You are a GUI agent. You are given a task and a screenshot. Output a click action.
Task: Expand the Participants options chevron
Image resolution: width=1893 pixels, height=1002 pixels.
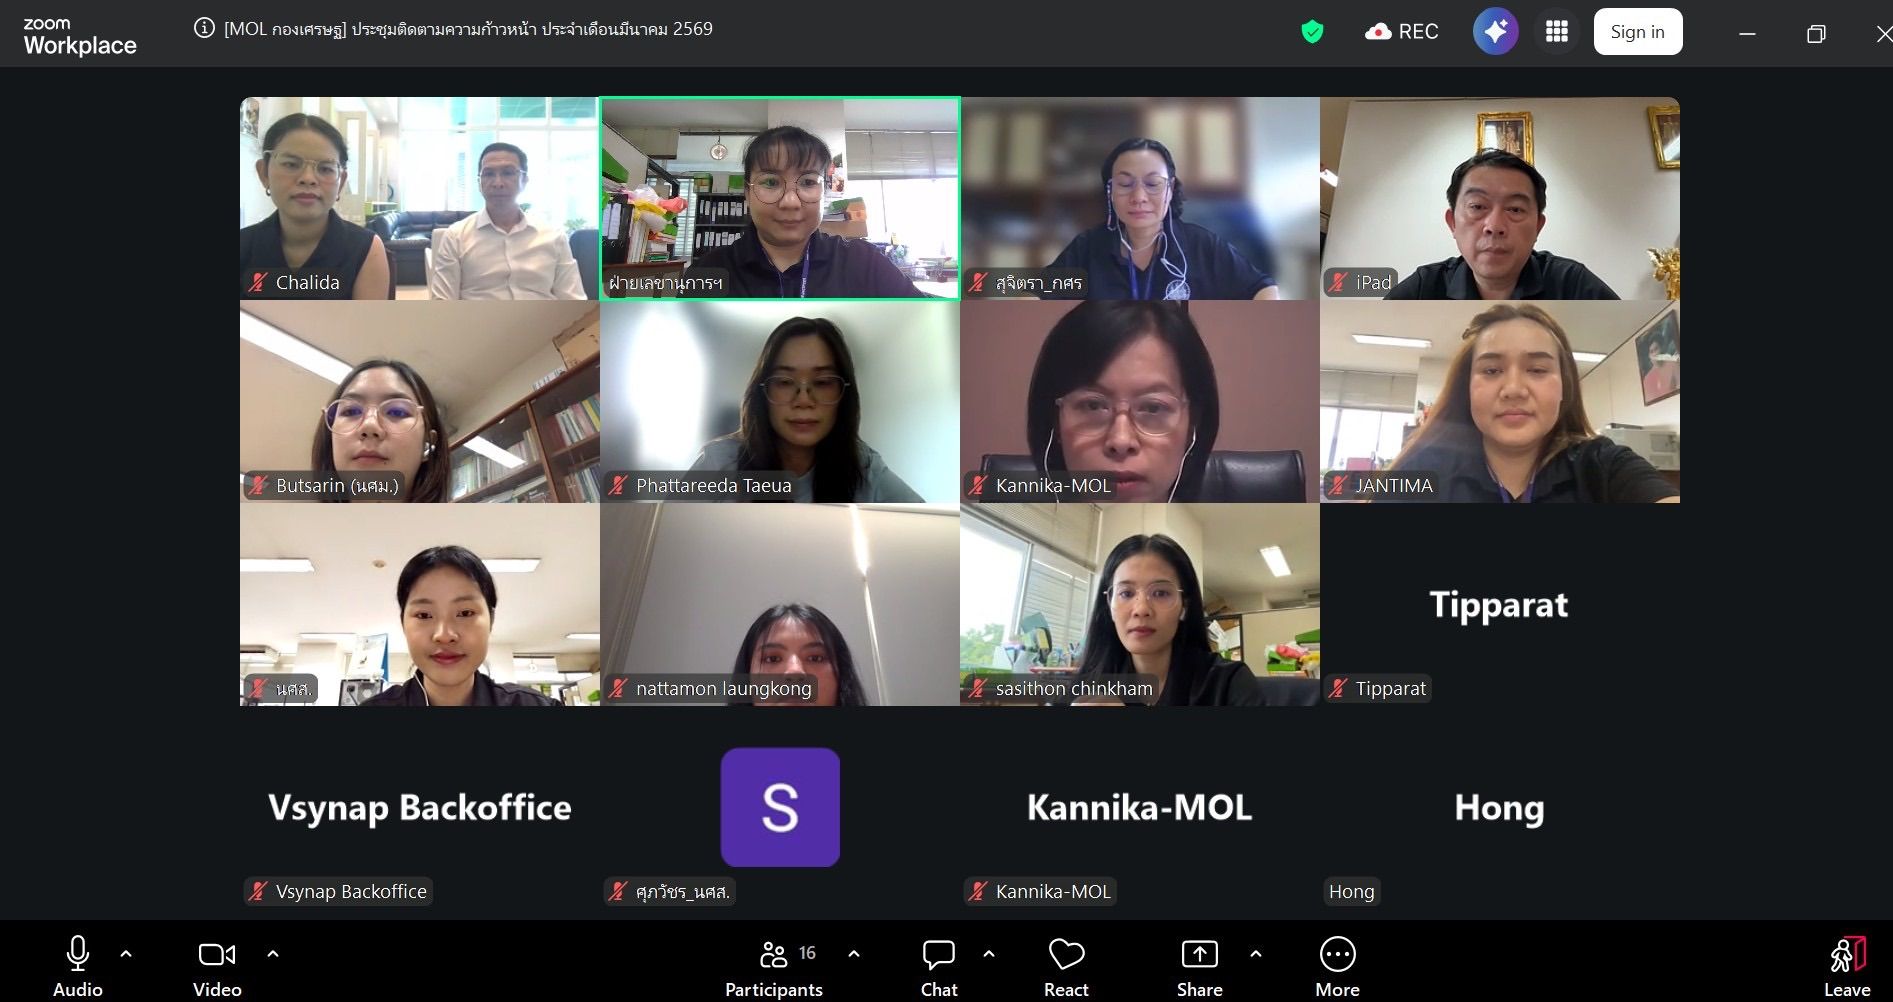pos(854,954)
